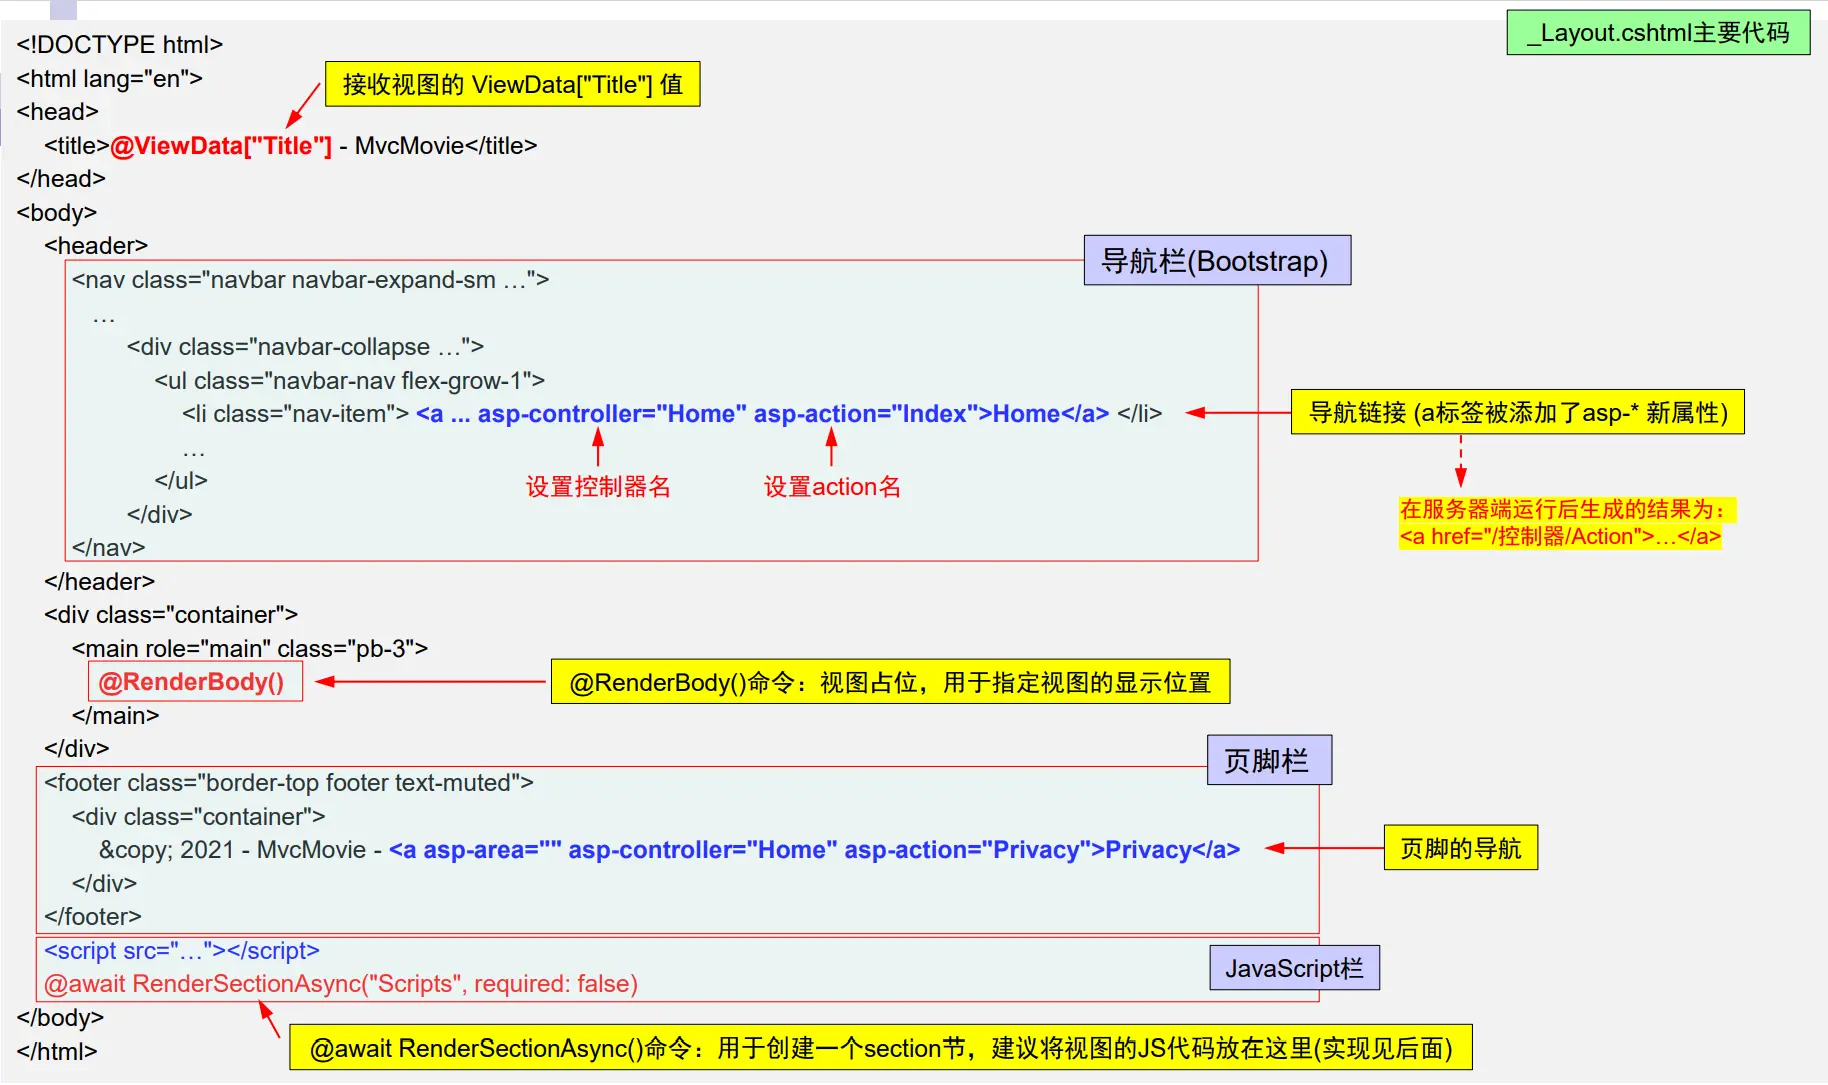
Task: Click the red @RenderBody() command
Action: click(x=191, y=682)
